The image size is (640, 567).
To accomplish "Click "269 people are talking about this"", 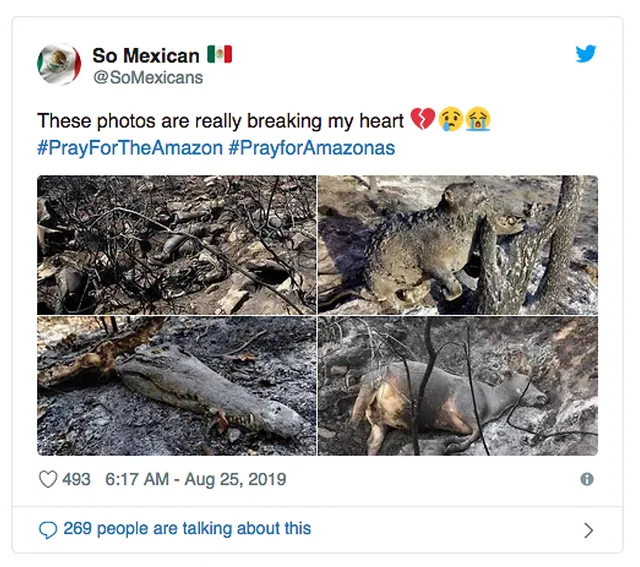I will pos(187,529).
